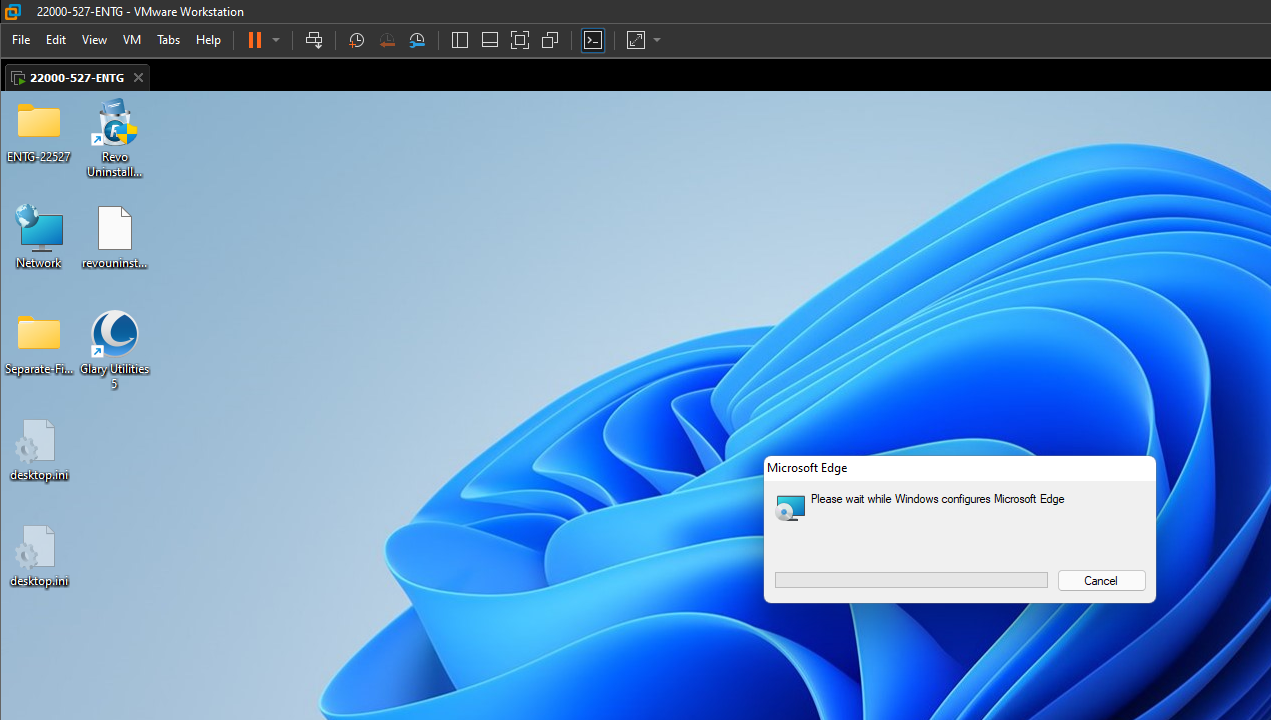Viewport: 1271px width, 720px height.
Task: Switch to Unity mode
Action: tap(550, 40)
